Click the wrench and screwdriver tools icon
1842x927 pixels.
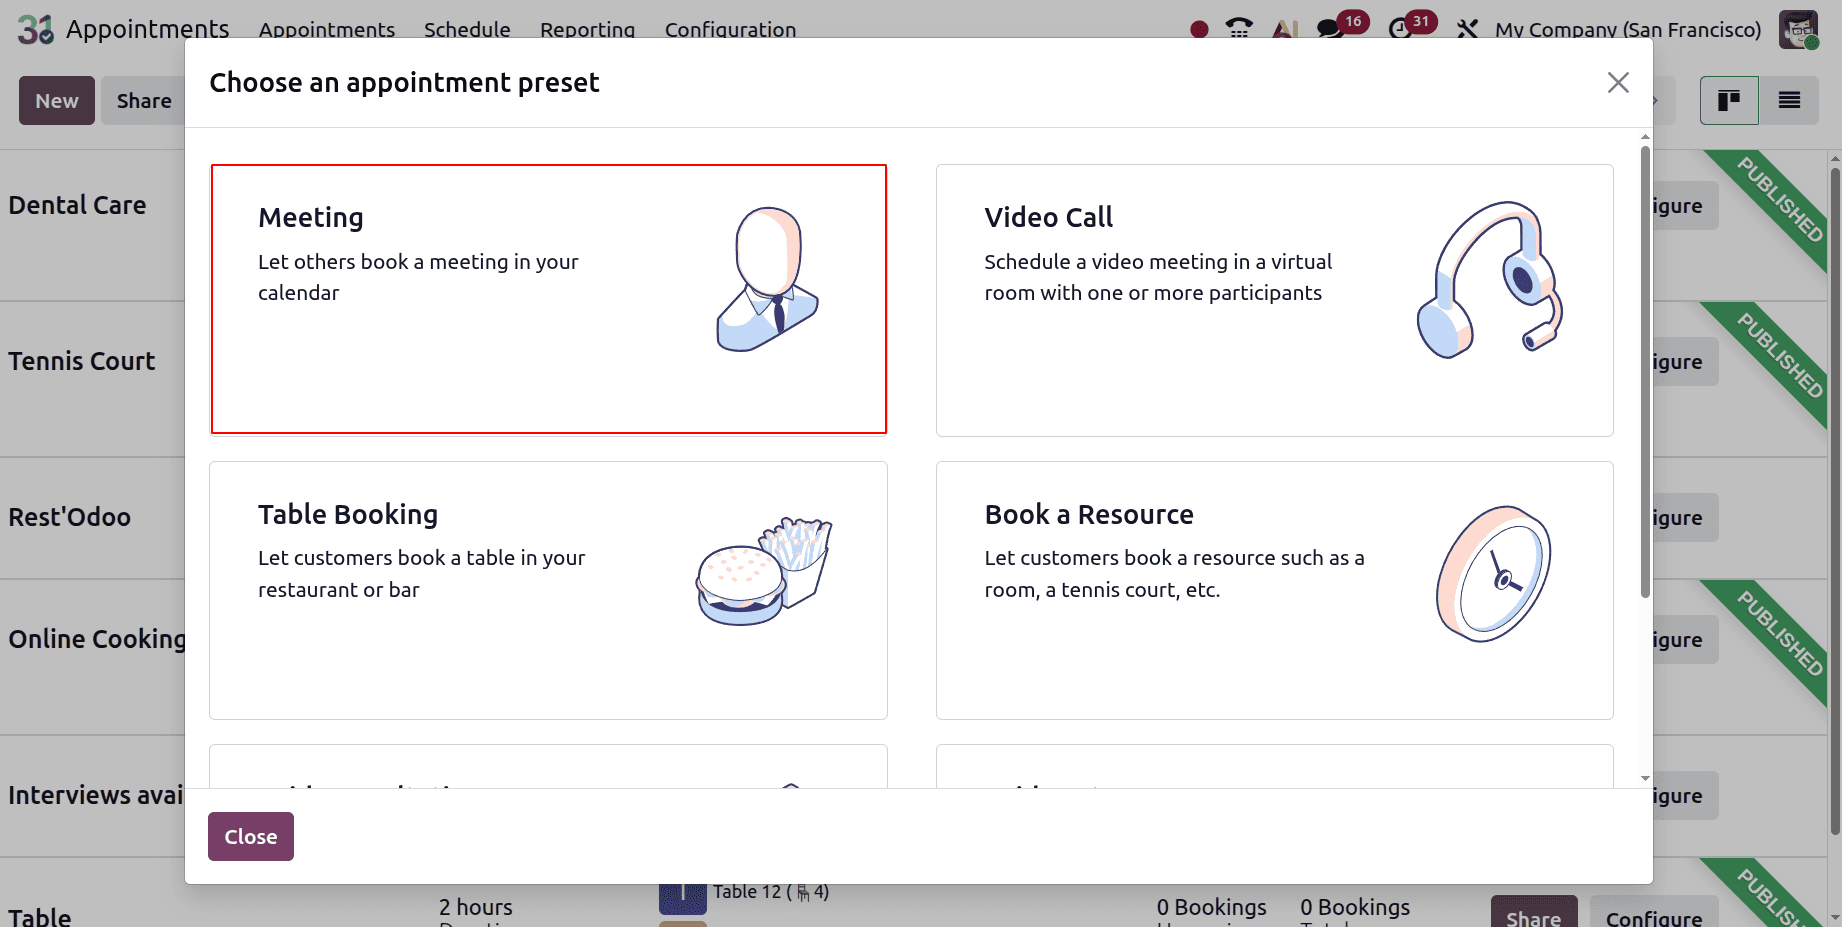1467,29
